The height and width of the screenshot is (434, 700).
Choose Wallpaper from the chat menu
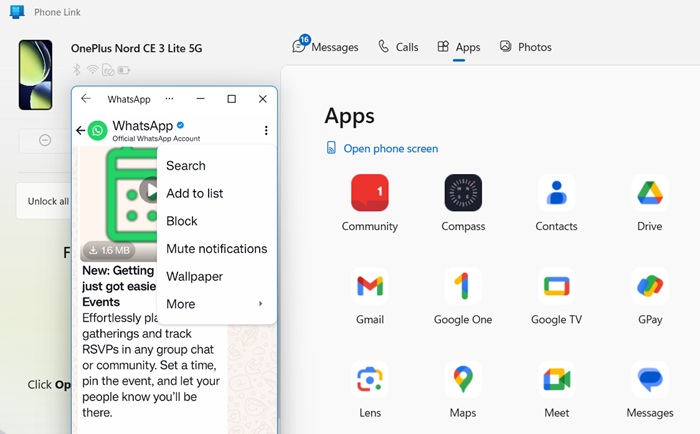pos(217,276)
